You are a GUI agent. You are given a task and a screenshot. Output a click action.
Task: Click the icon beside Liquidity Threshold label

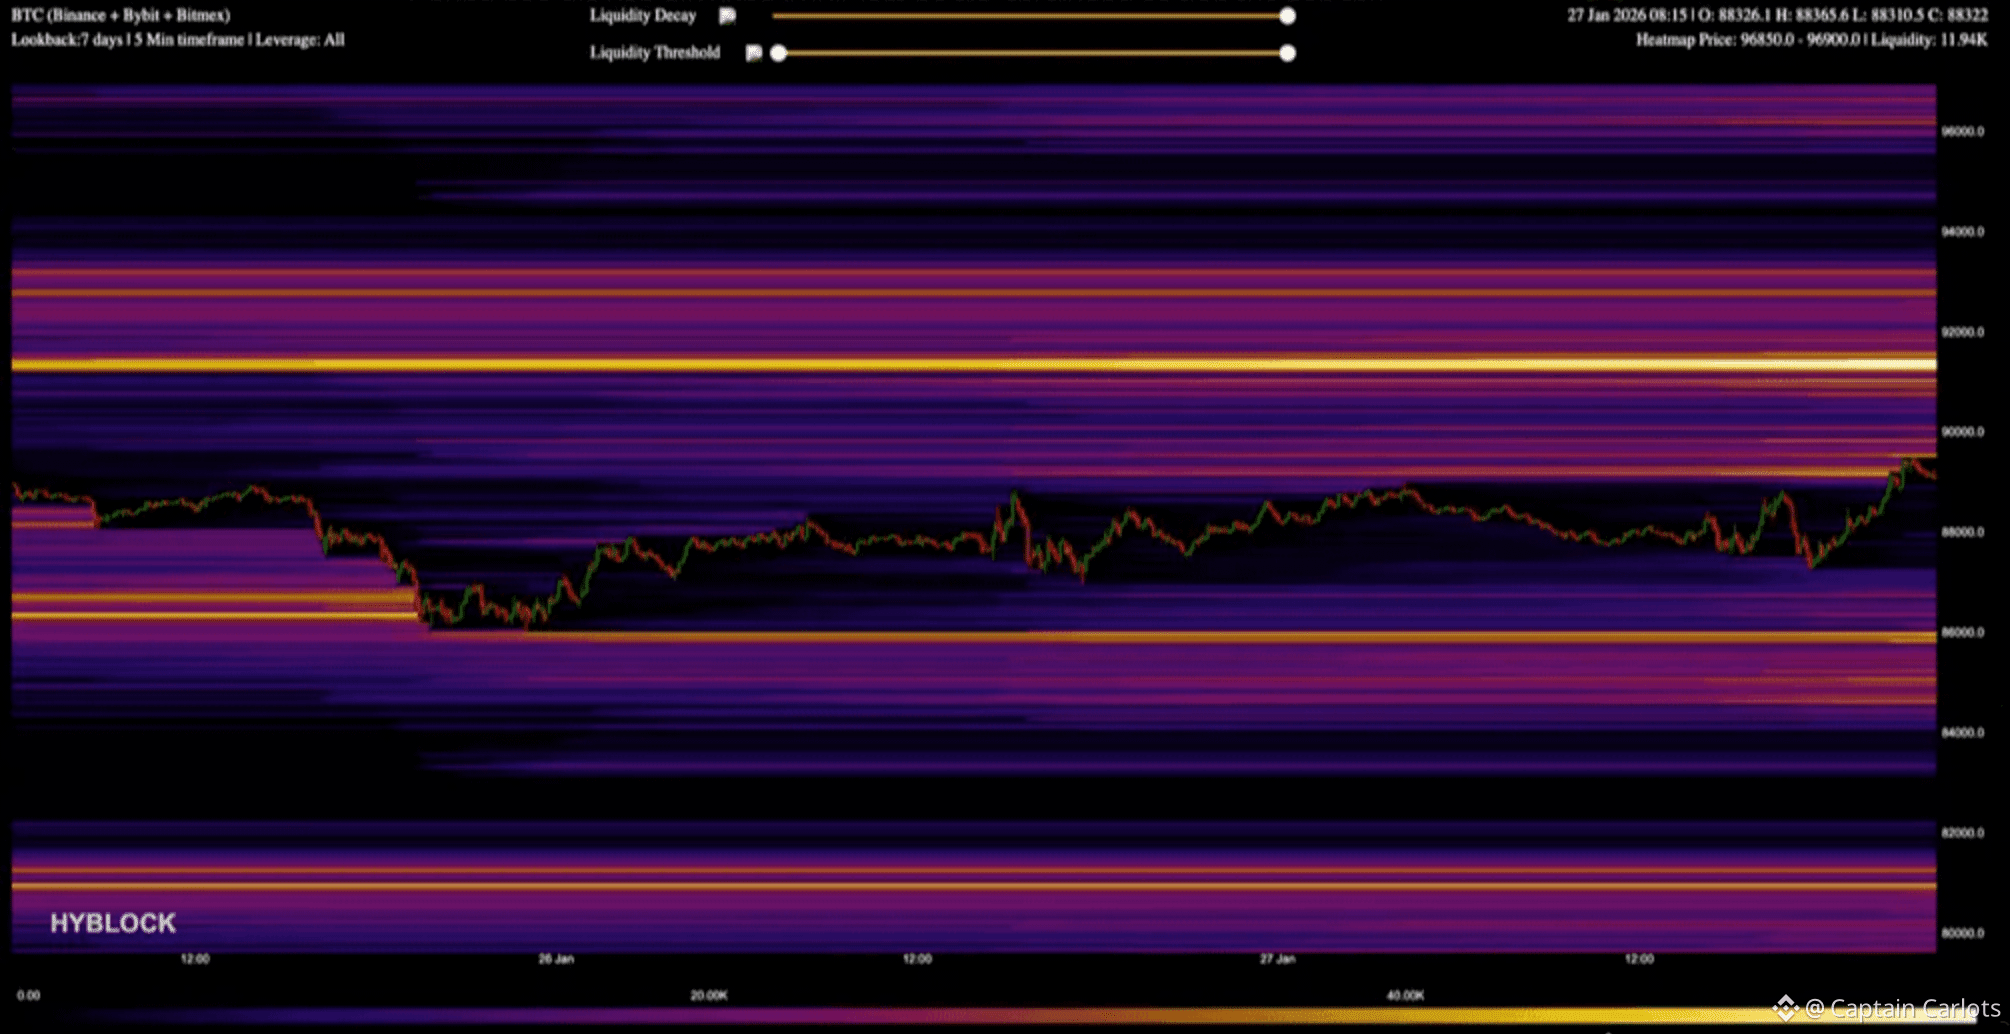tap(754, 53)
